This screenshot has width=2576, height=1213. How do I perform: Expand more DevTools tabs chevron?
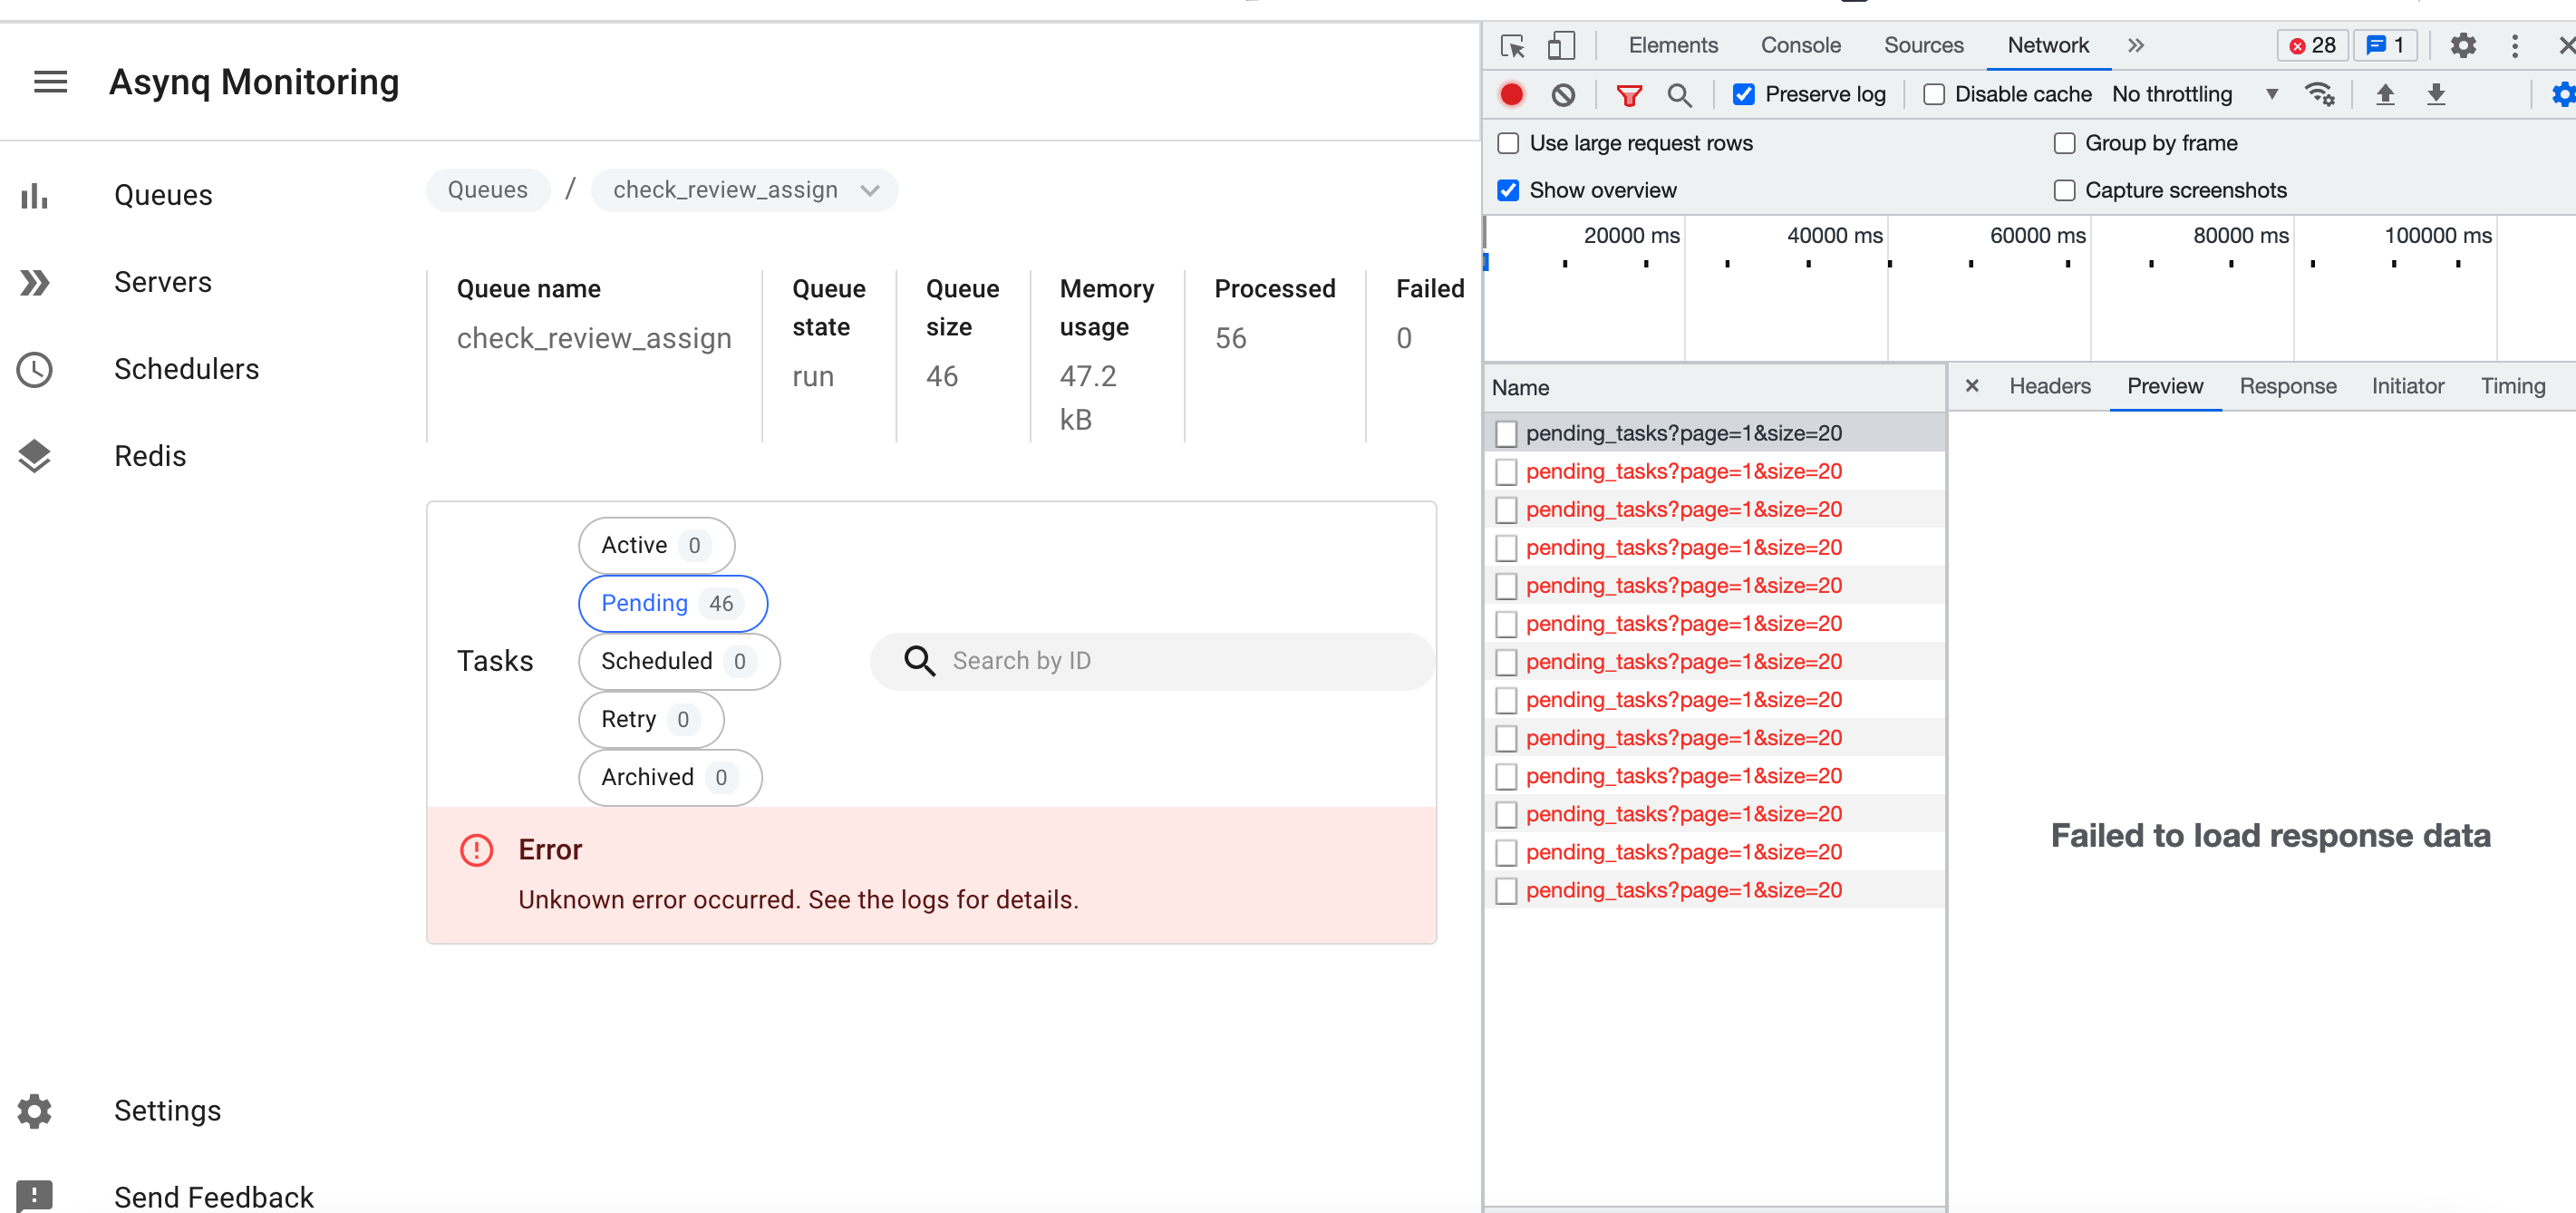[x=2136, y=45]
